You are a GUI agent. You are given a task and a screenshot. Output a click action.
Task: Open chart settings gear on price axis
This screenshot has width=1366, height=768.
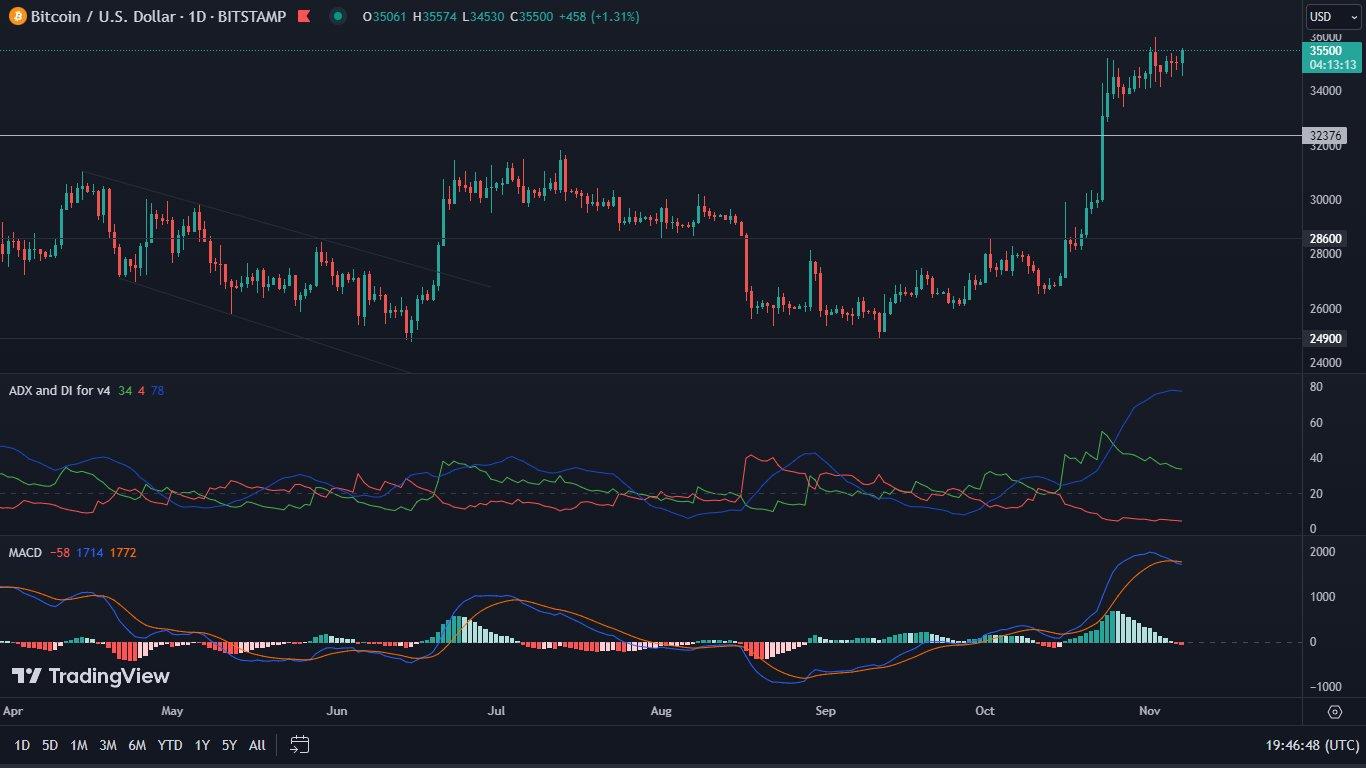point(1334,712)
